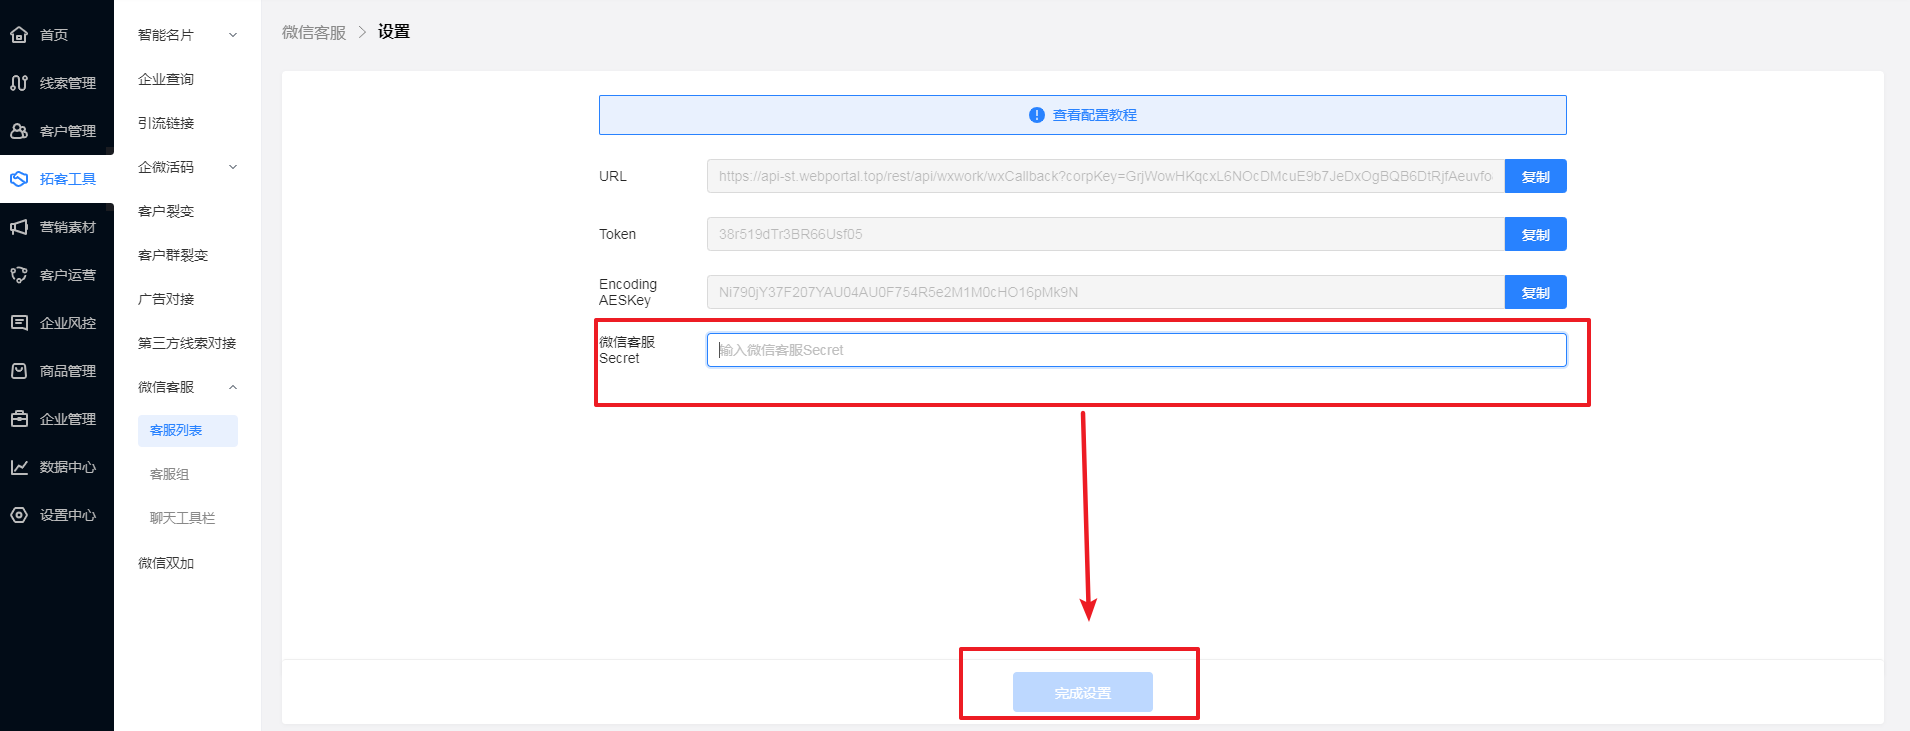Screen dimensions: 1910x731
Task: Click the info icon in 查看配置教程 banner
Action: tap(1037, 115)
